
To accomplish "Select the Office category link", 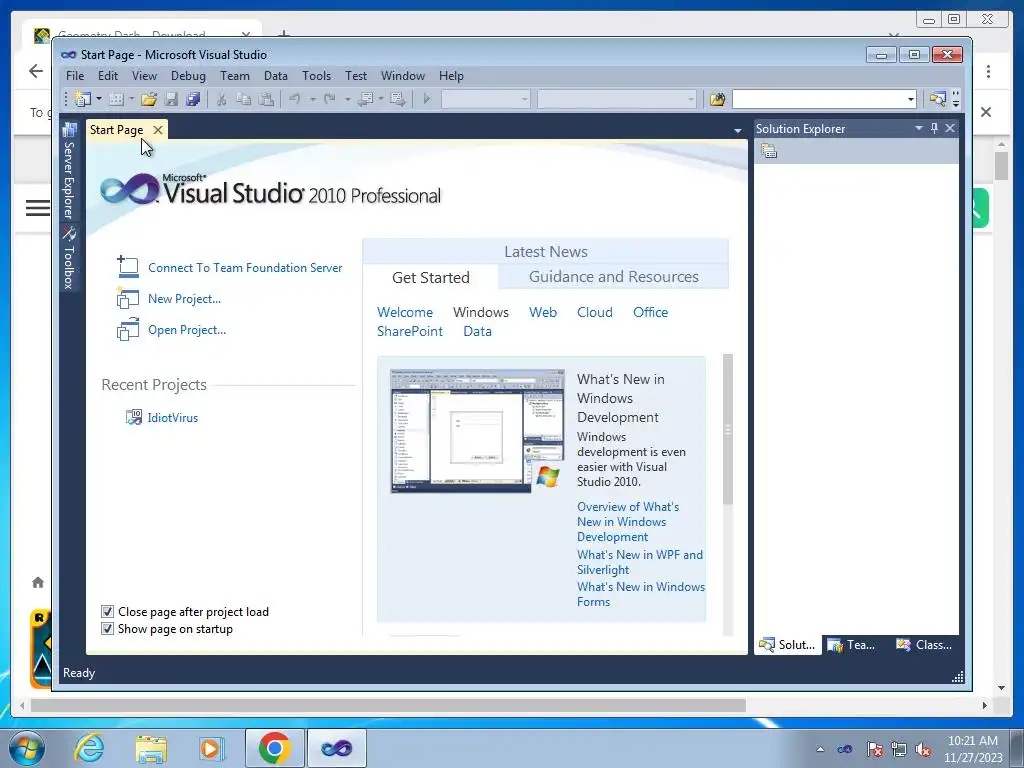I will coord(650,312).
